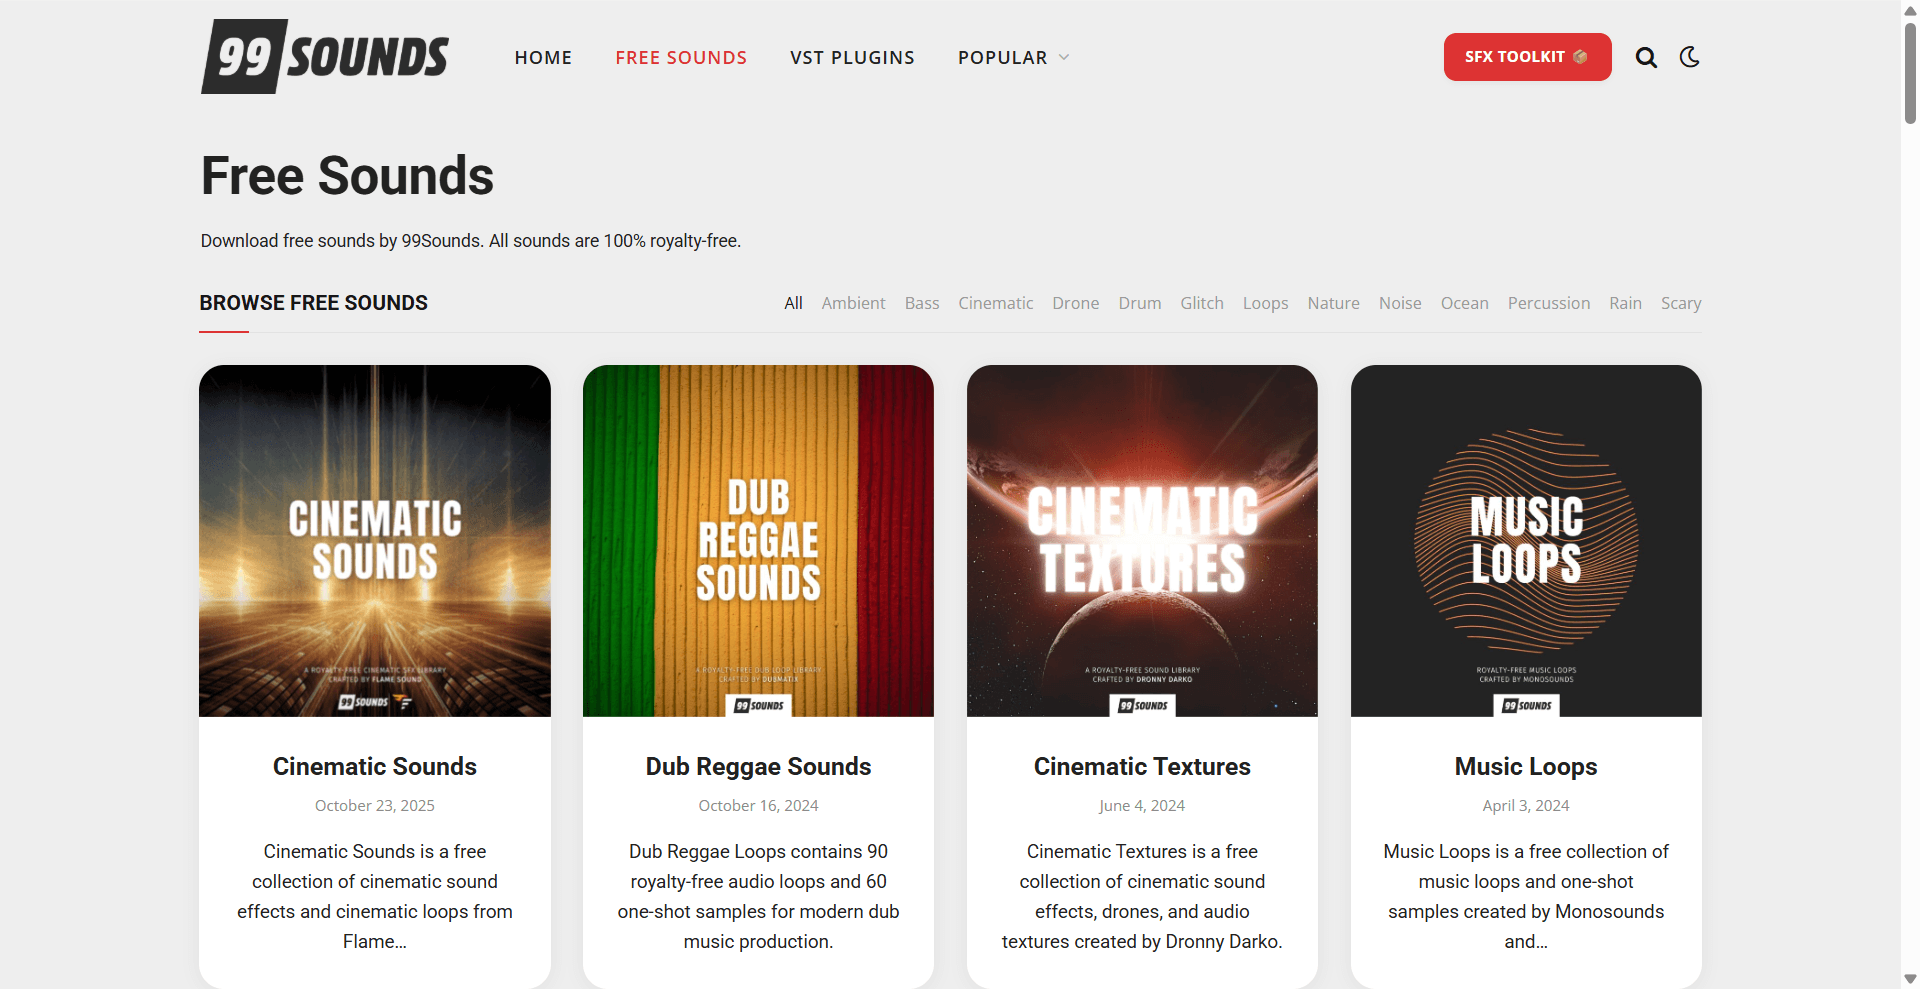This screenshot has width=1920, height=989.
Task: Filter sounds by Ocean
Action: [x=1464, y=303]
